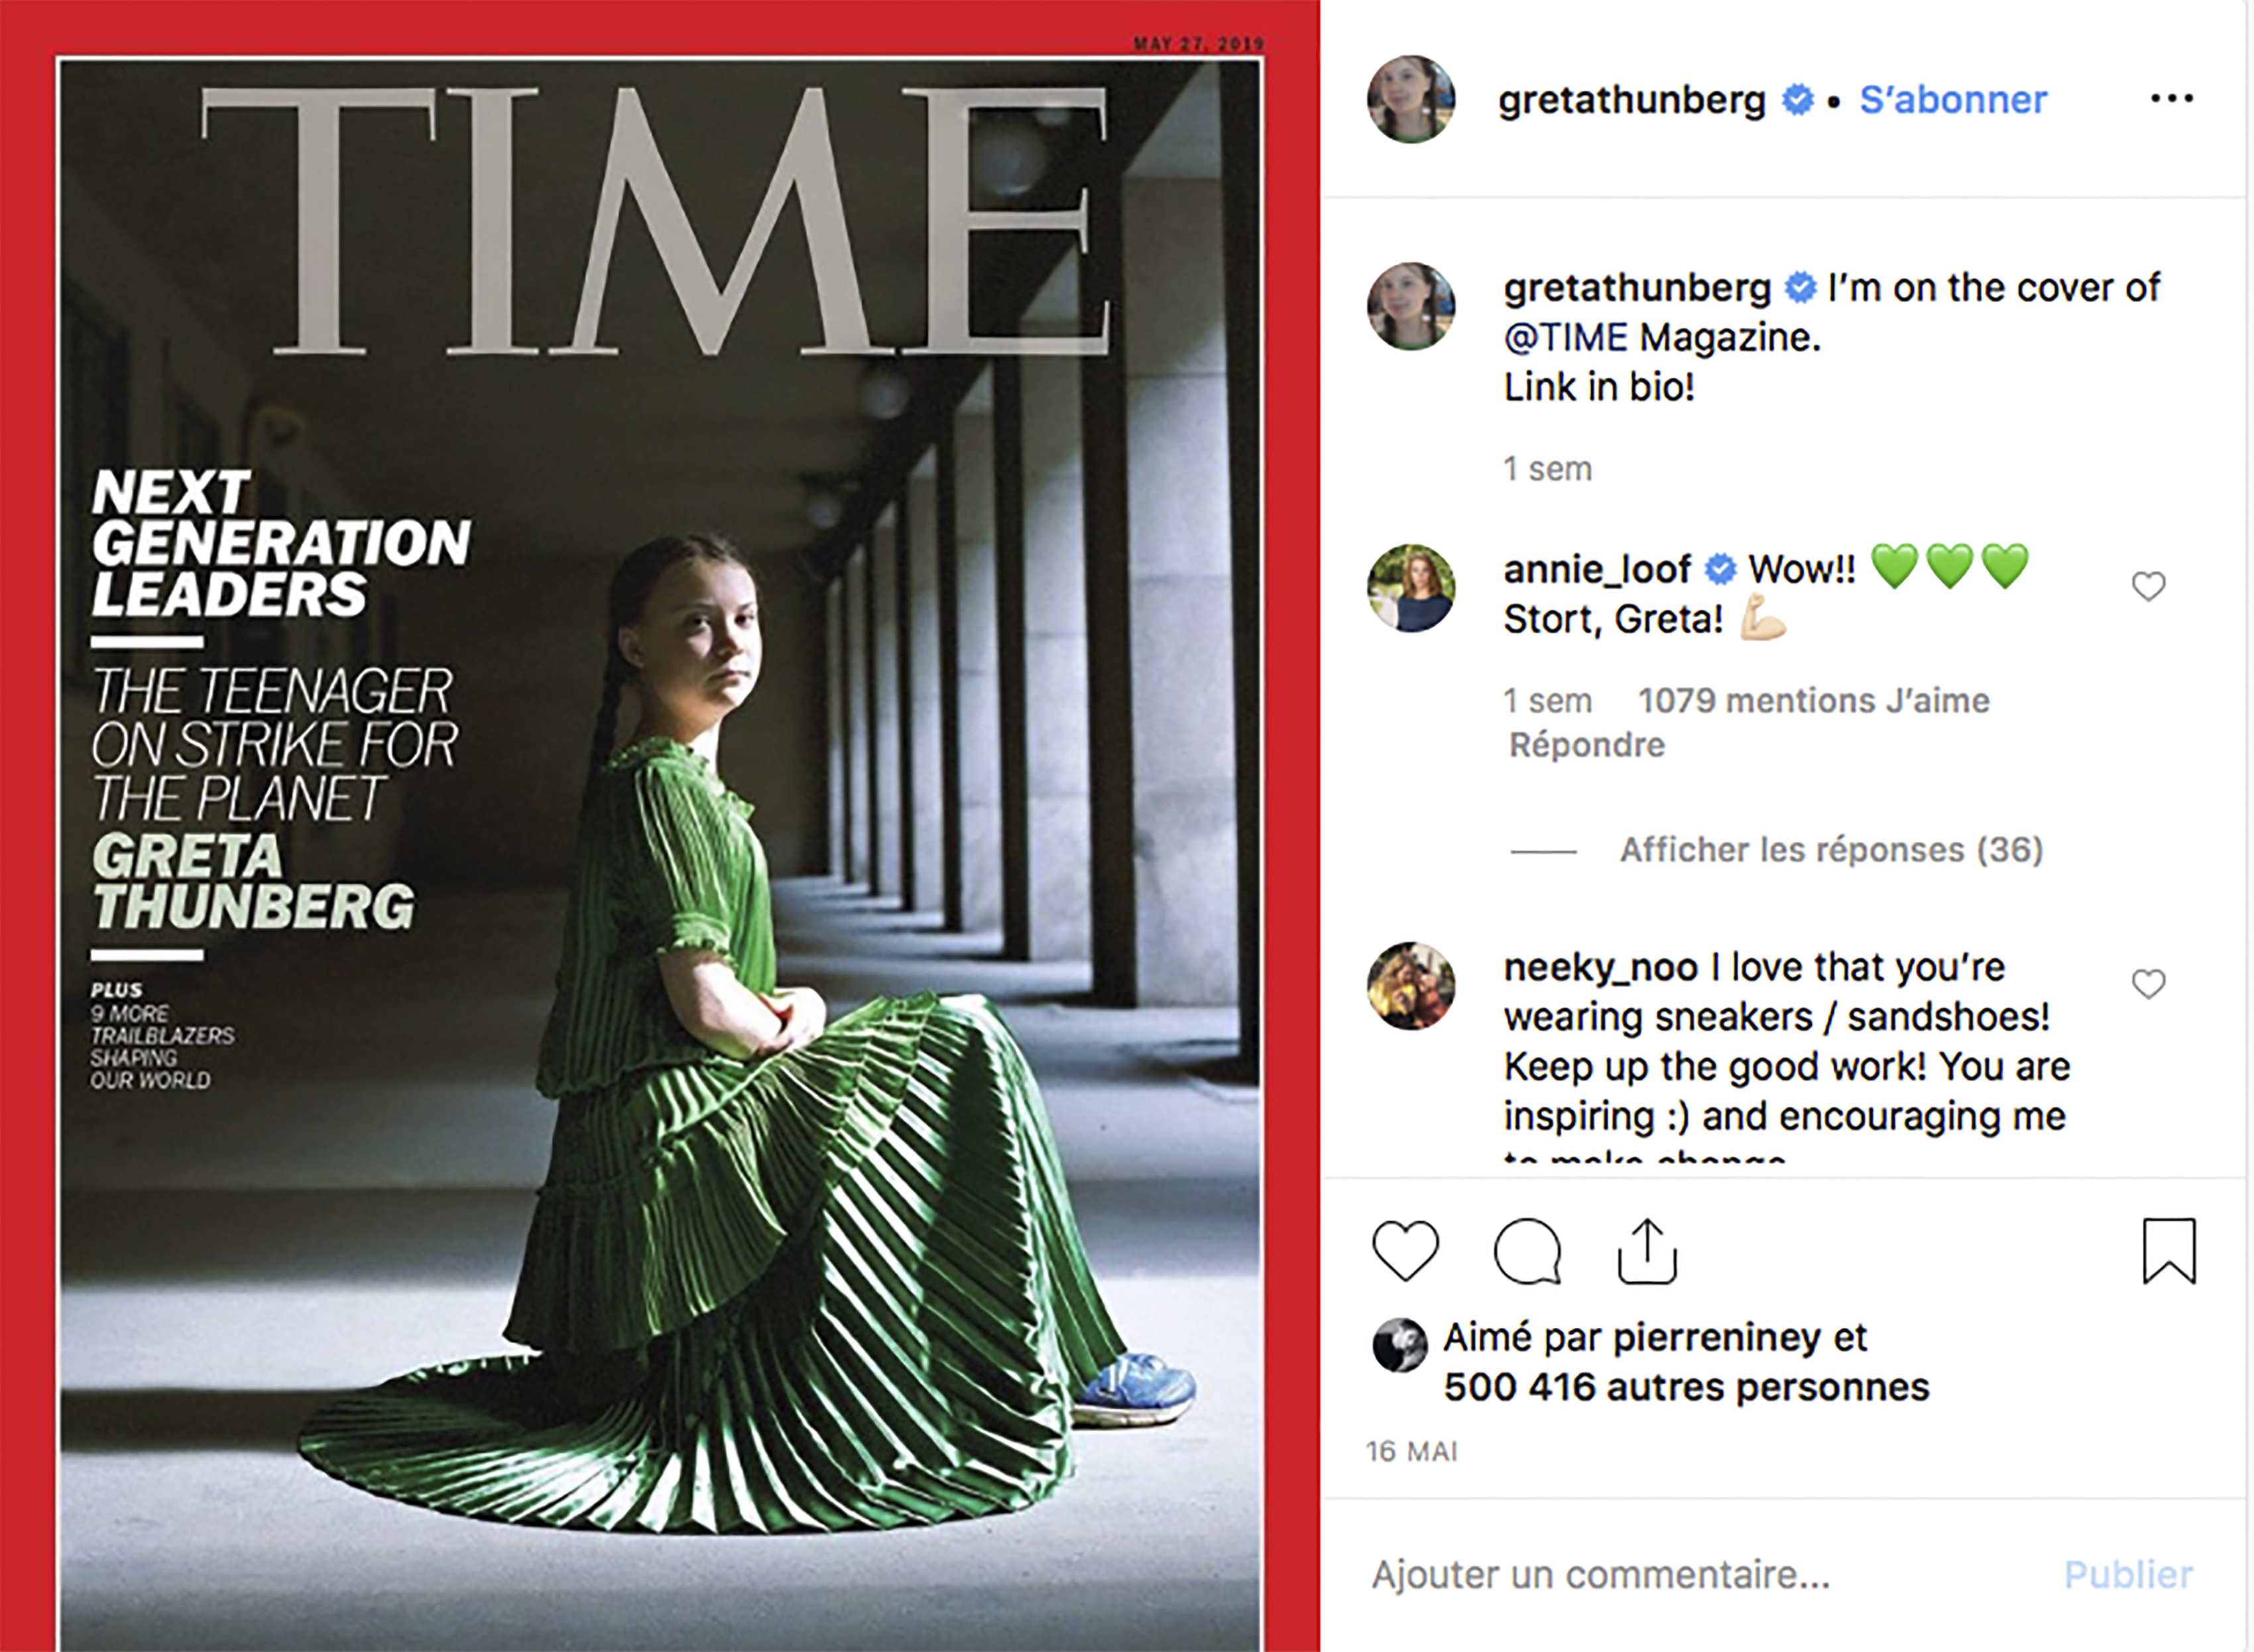View likes list via 500 416 autres personnes
2254x1652 pixels.
[1687, 1387]
